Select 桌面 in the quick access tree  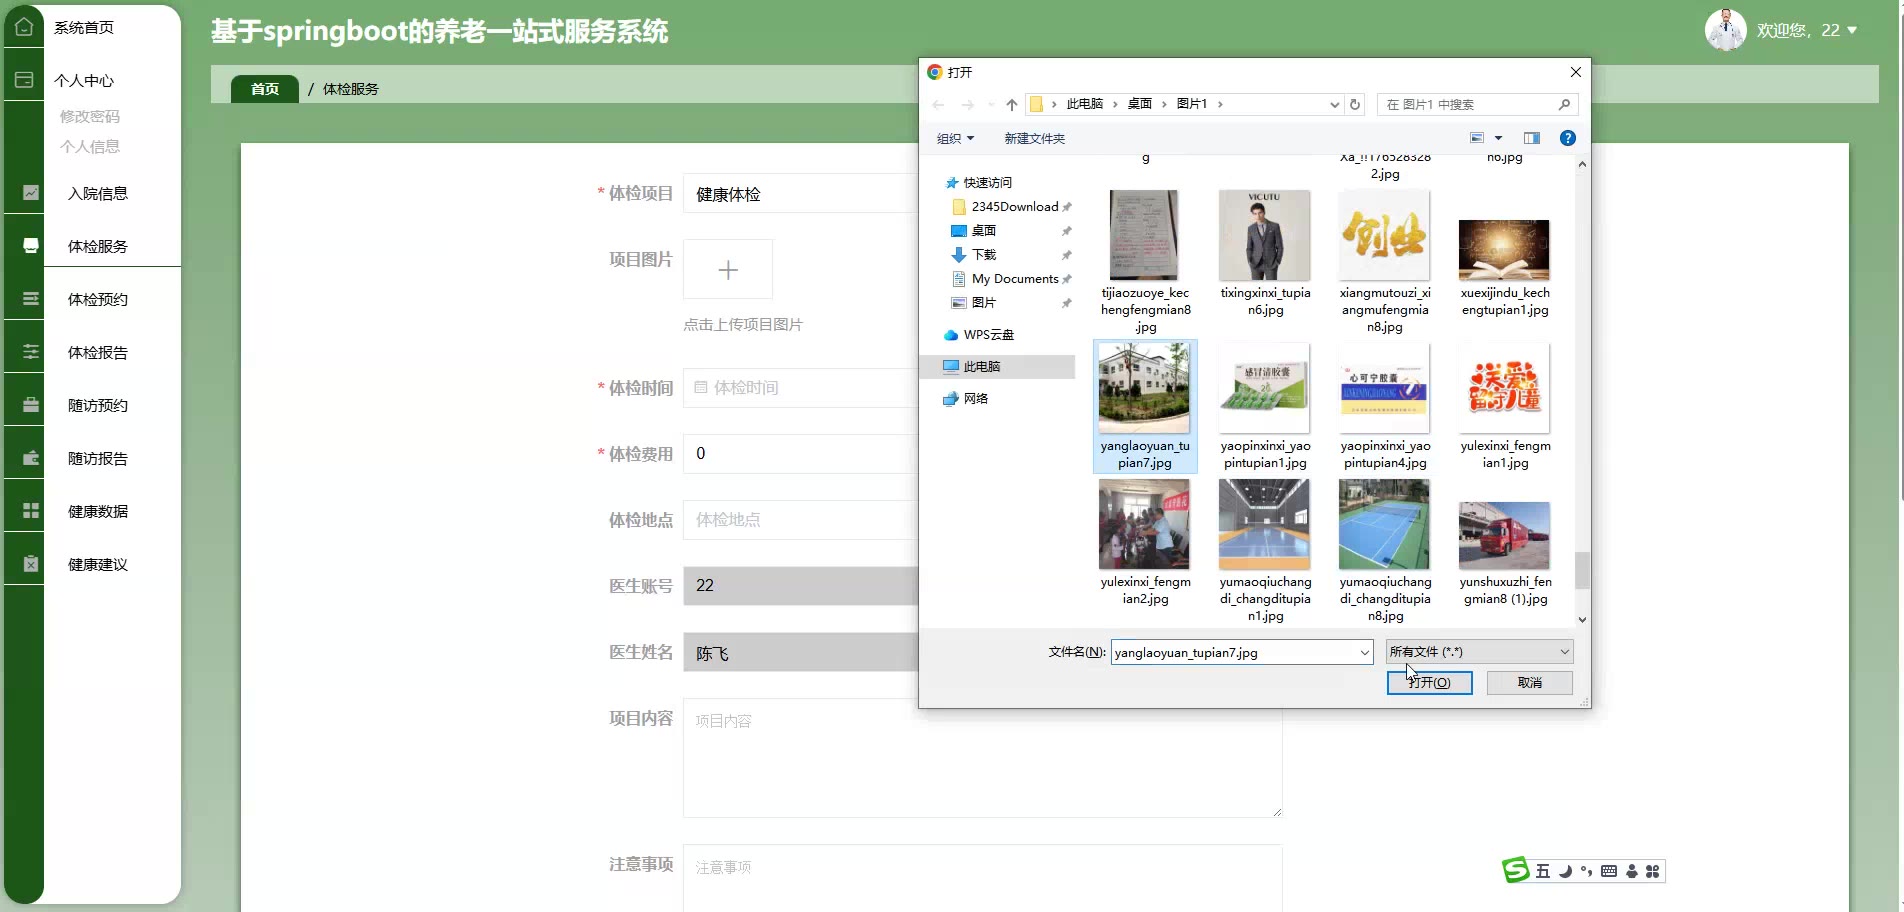click(x=983, y=230)
